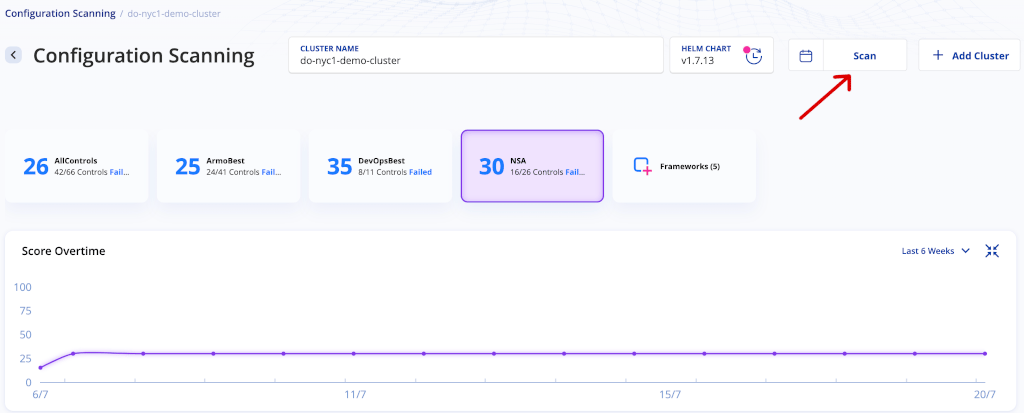Open the Last 6 Weeks dropdown
The image size is (1024, 413).
point(935,251)
